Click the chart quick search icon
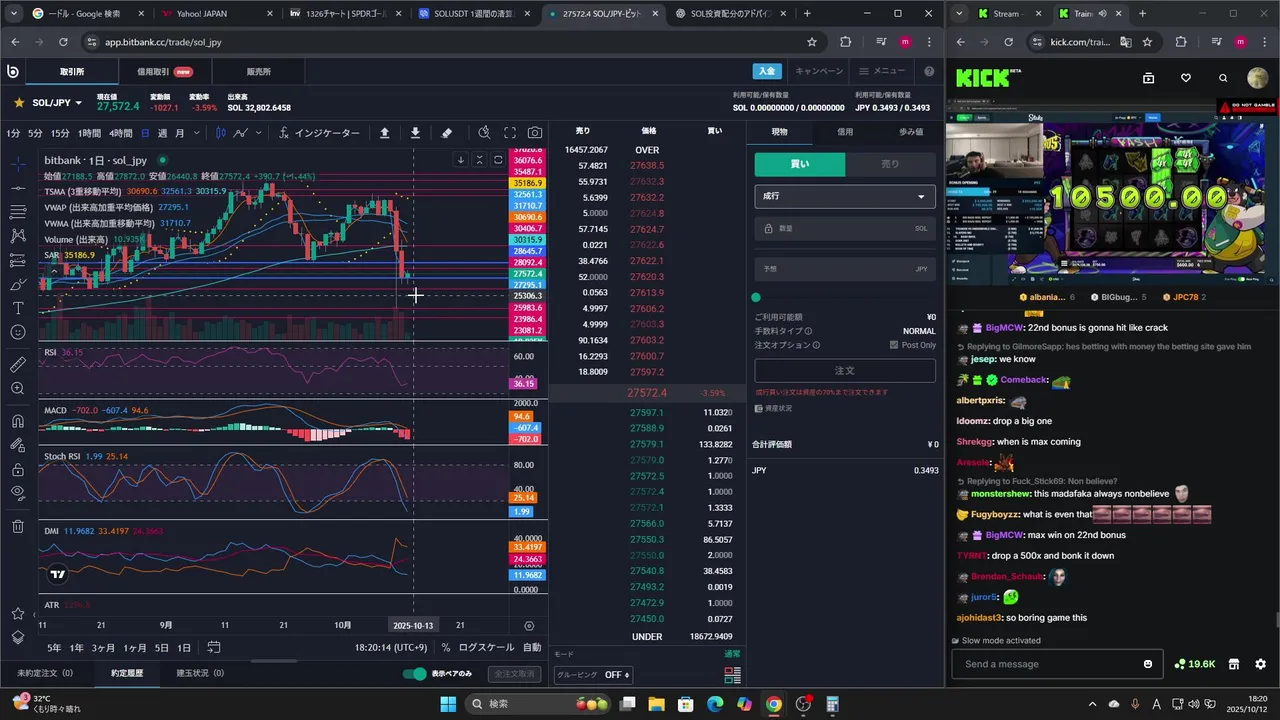The image size is (1280, 720). [x=484, y=133]
